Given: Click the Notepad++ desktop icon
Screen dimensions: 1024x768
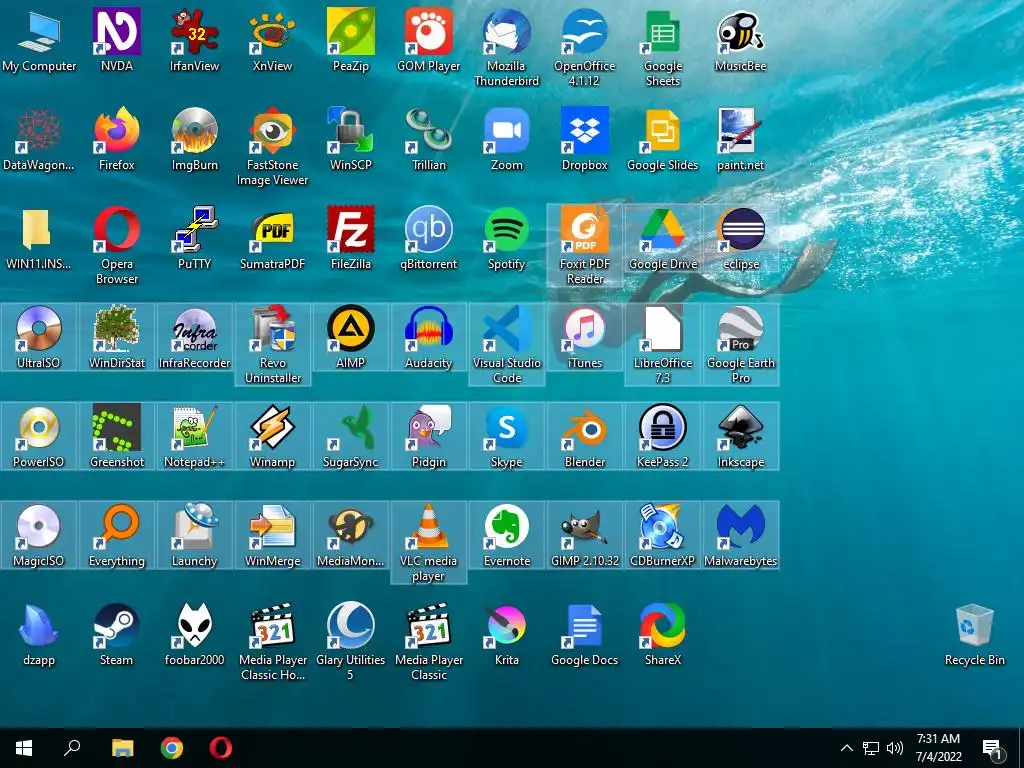Looking at the screenshot, I should tap(195, 436).
